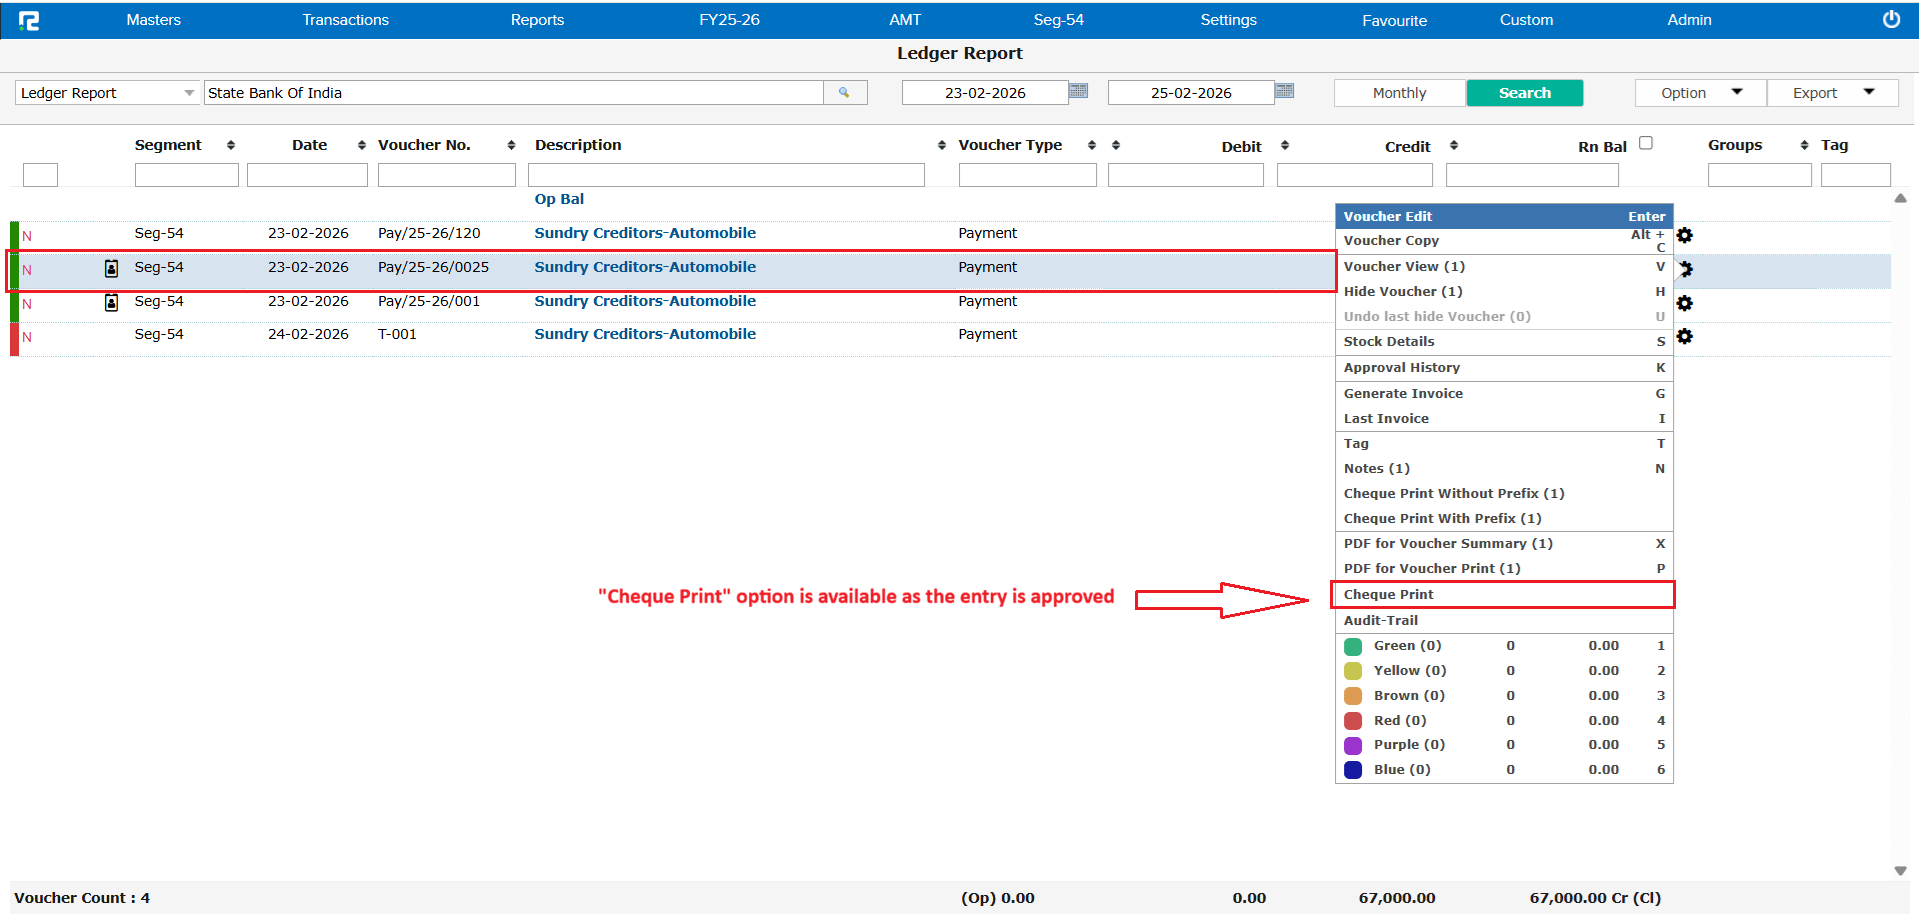Open the Option dropdown
1919x914 pixels.
[x=1700, y=93]
